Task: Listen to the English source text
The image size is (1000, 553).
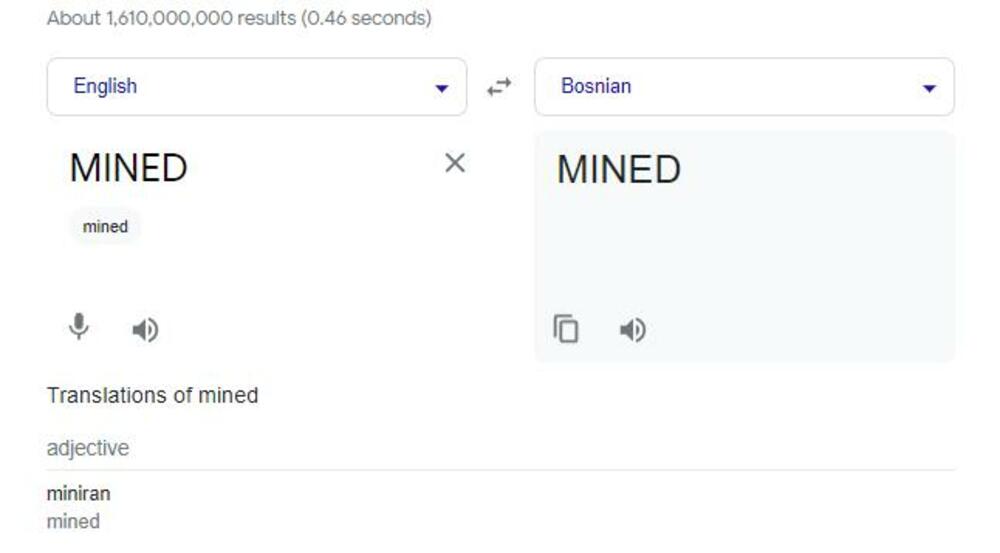Action: 146,329
